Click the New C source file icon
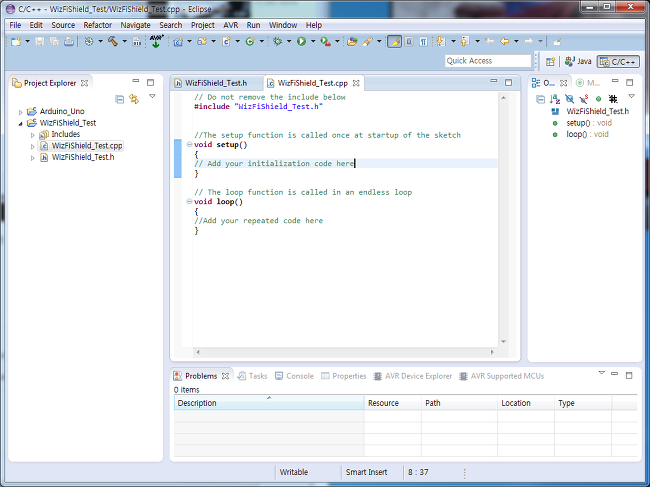The width and height of the screenshot is (650, 487). (x=226, y=41)
